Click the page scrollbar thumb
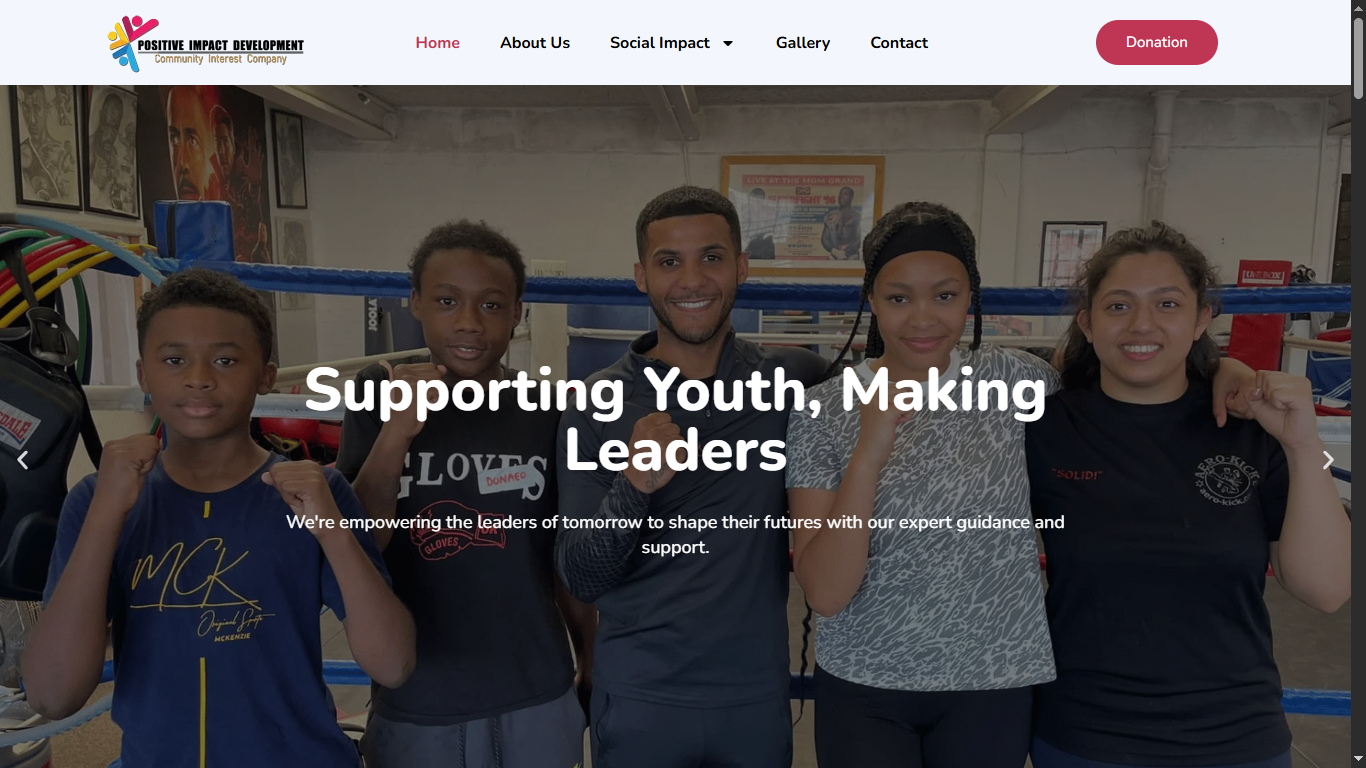The height and width of the screenshot is (768, 1366). [x=1358, y=57]
